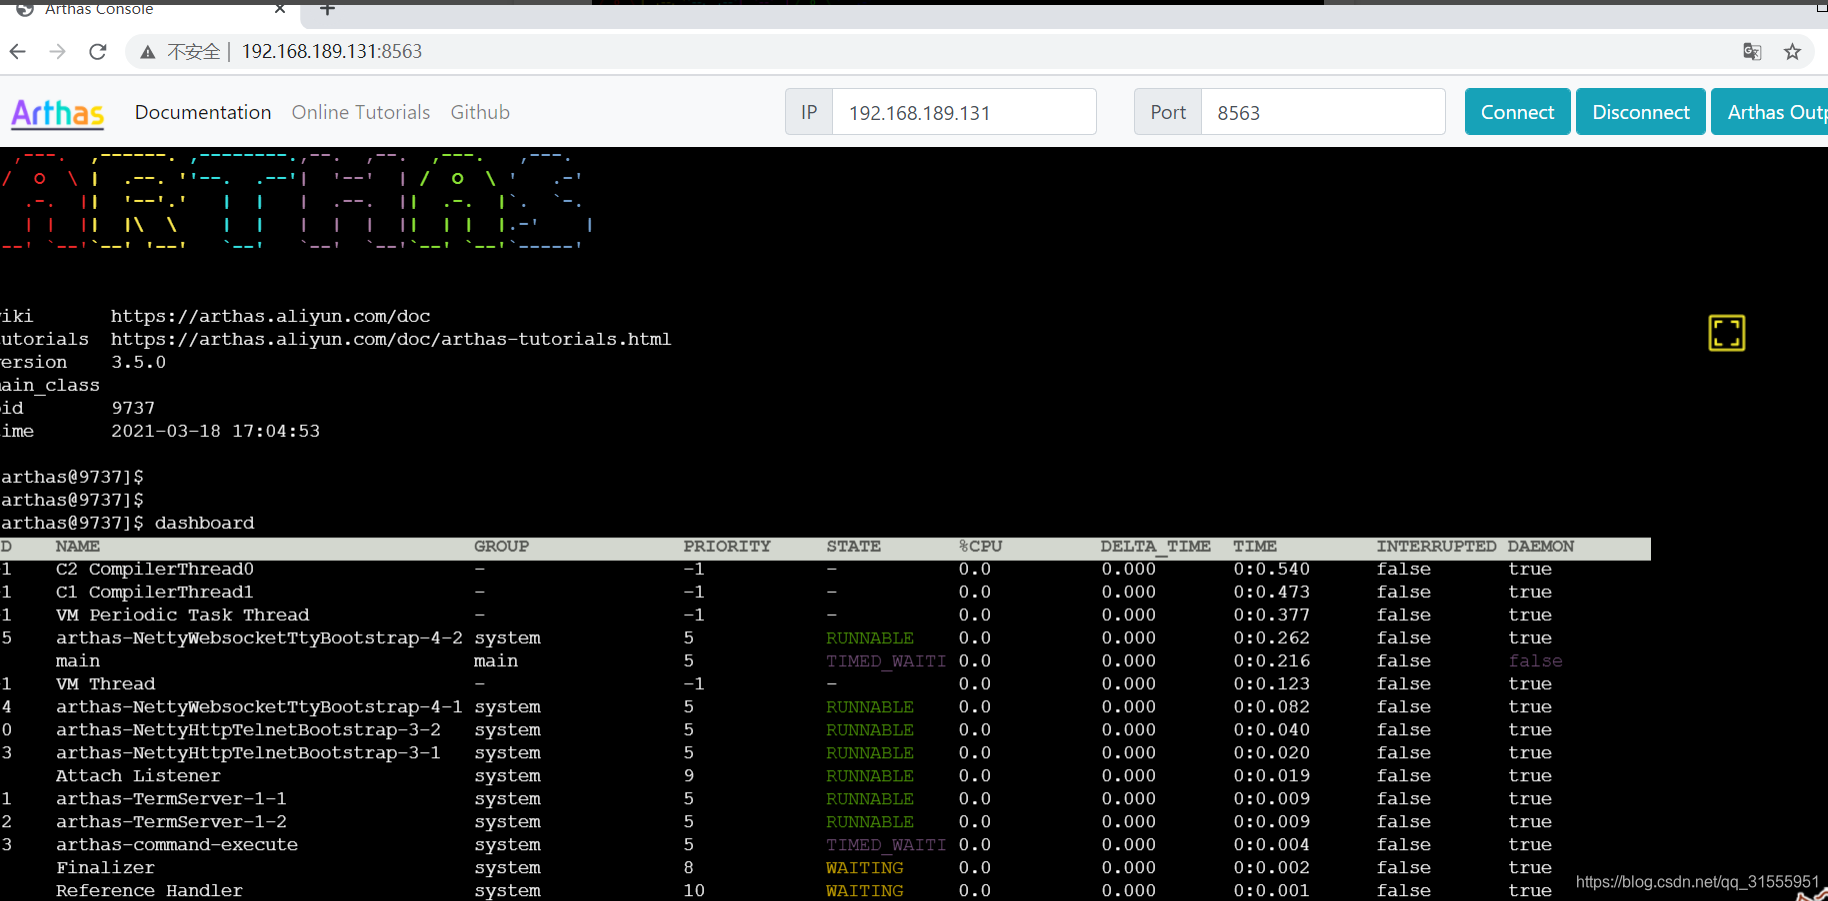Open a new browser tab

[x=327, y=9]
